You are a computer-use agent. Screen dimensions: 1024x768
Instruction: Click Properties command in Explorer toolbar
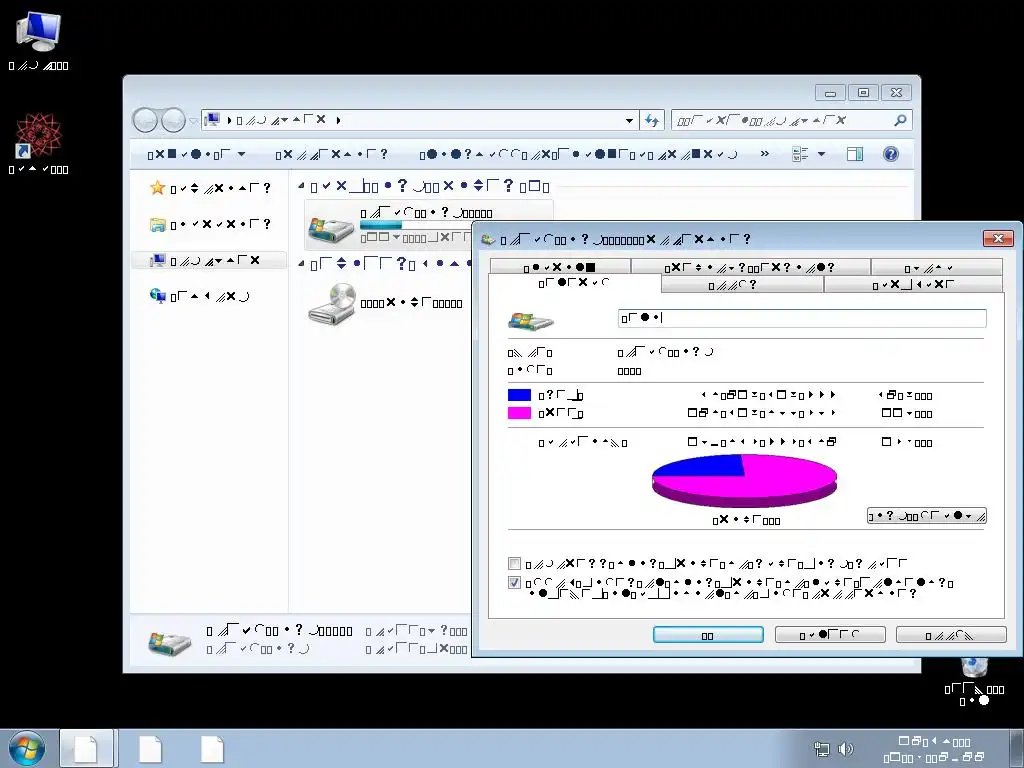pos(330,154)
